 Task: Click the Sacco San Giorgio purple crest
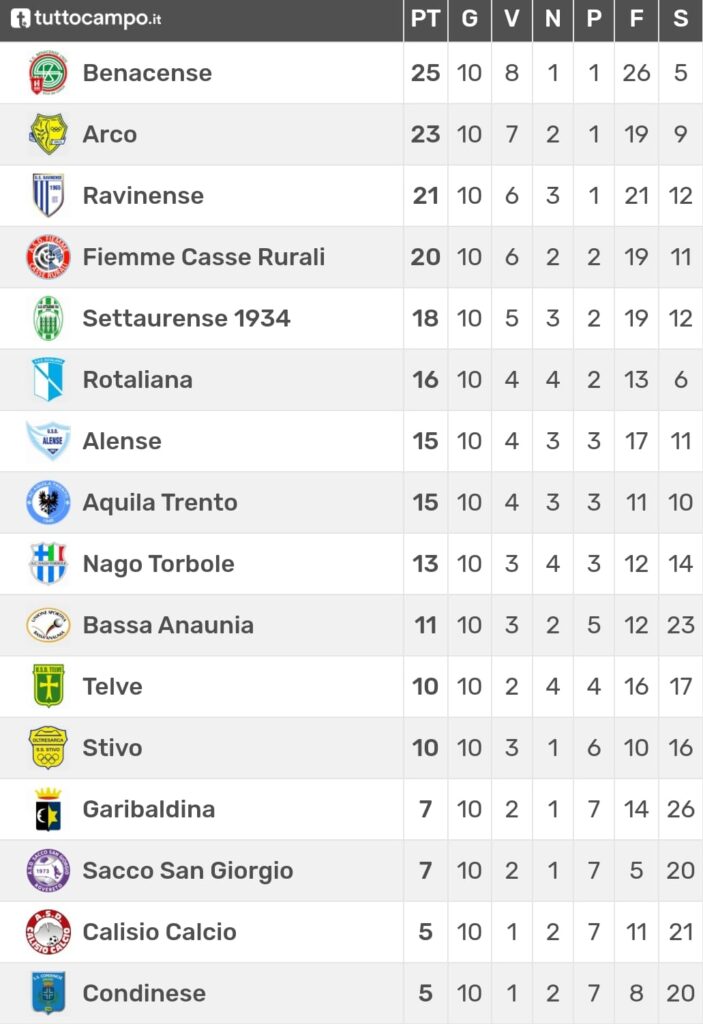point(48,871)
